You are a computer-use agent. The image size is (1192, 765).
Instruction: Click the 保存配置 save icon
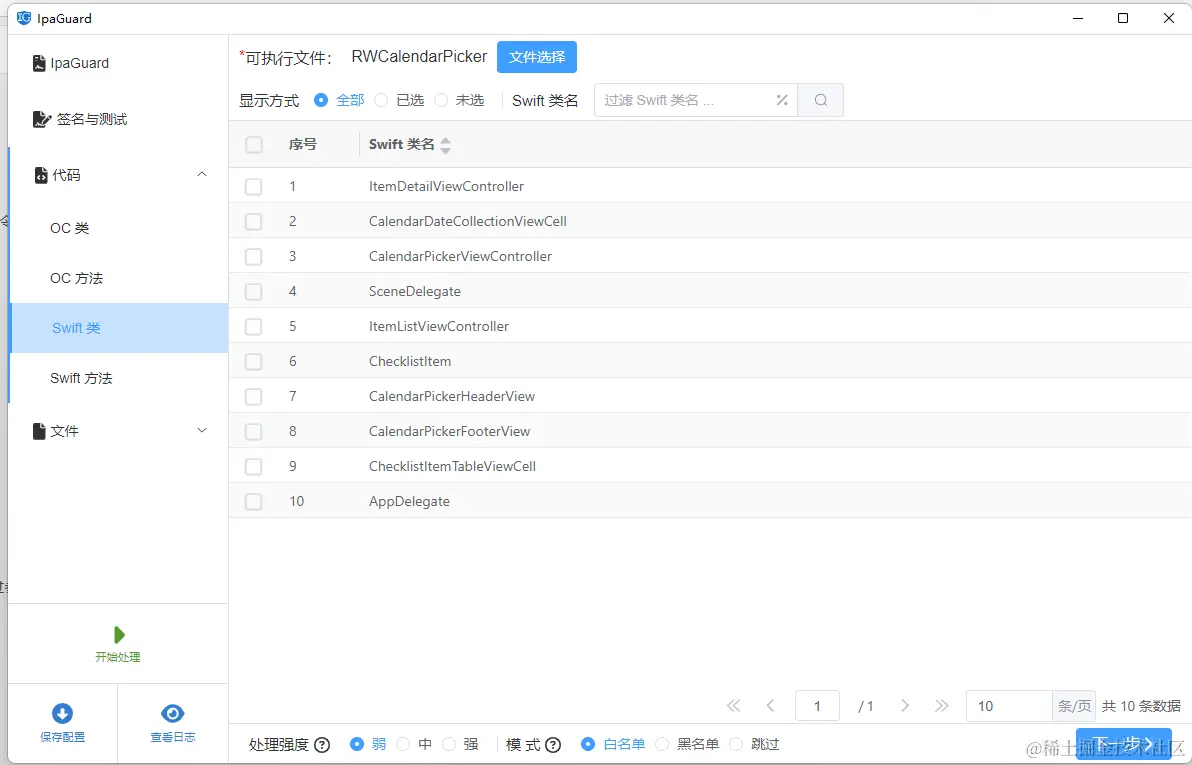62,712
